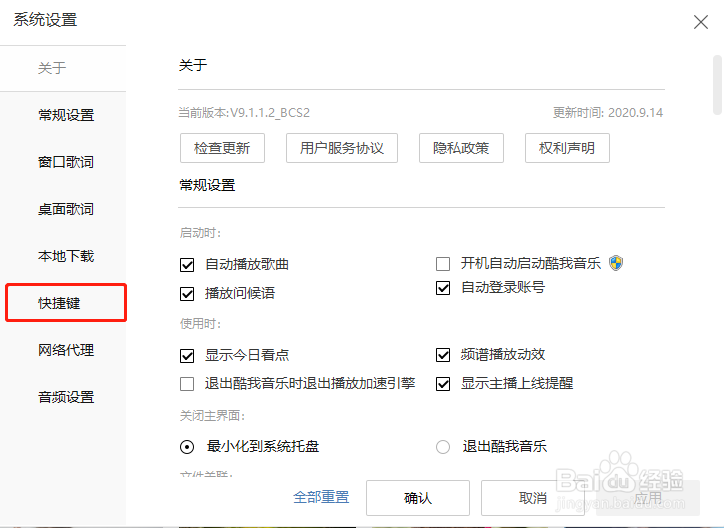Confirm settings with 确认

(418, 498)
